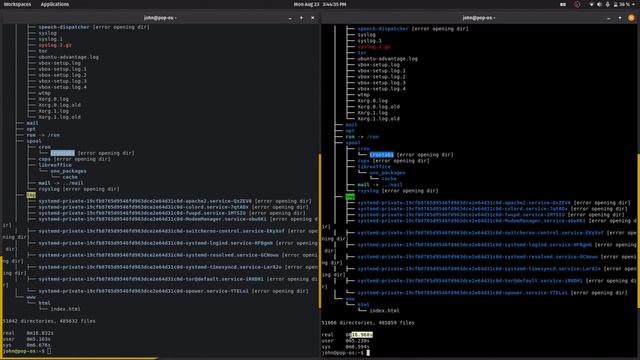Click '51042 directories' summary line in gray terminal
Viewport: 640px width, 360px height.
click(x=49, y=321)
